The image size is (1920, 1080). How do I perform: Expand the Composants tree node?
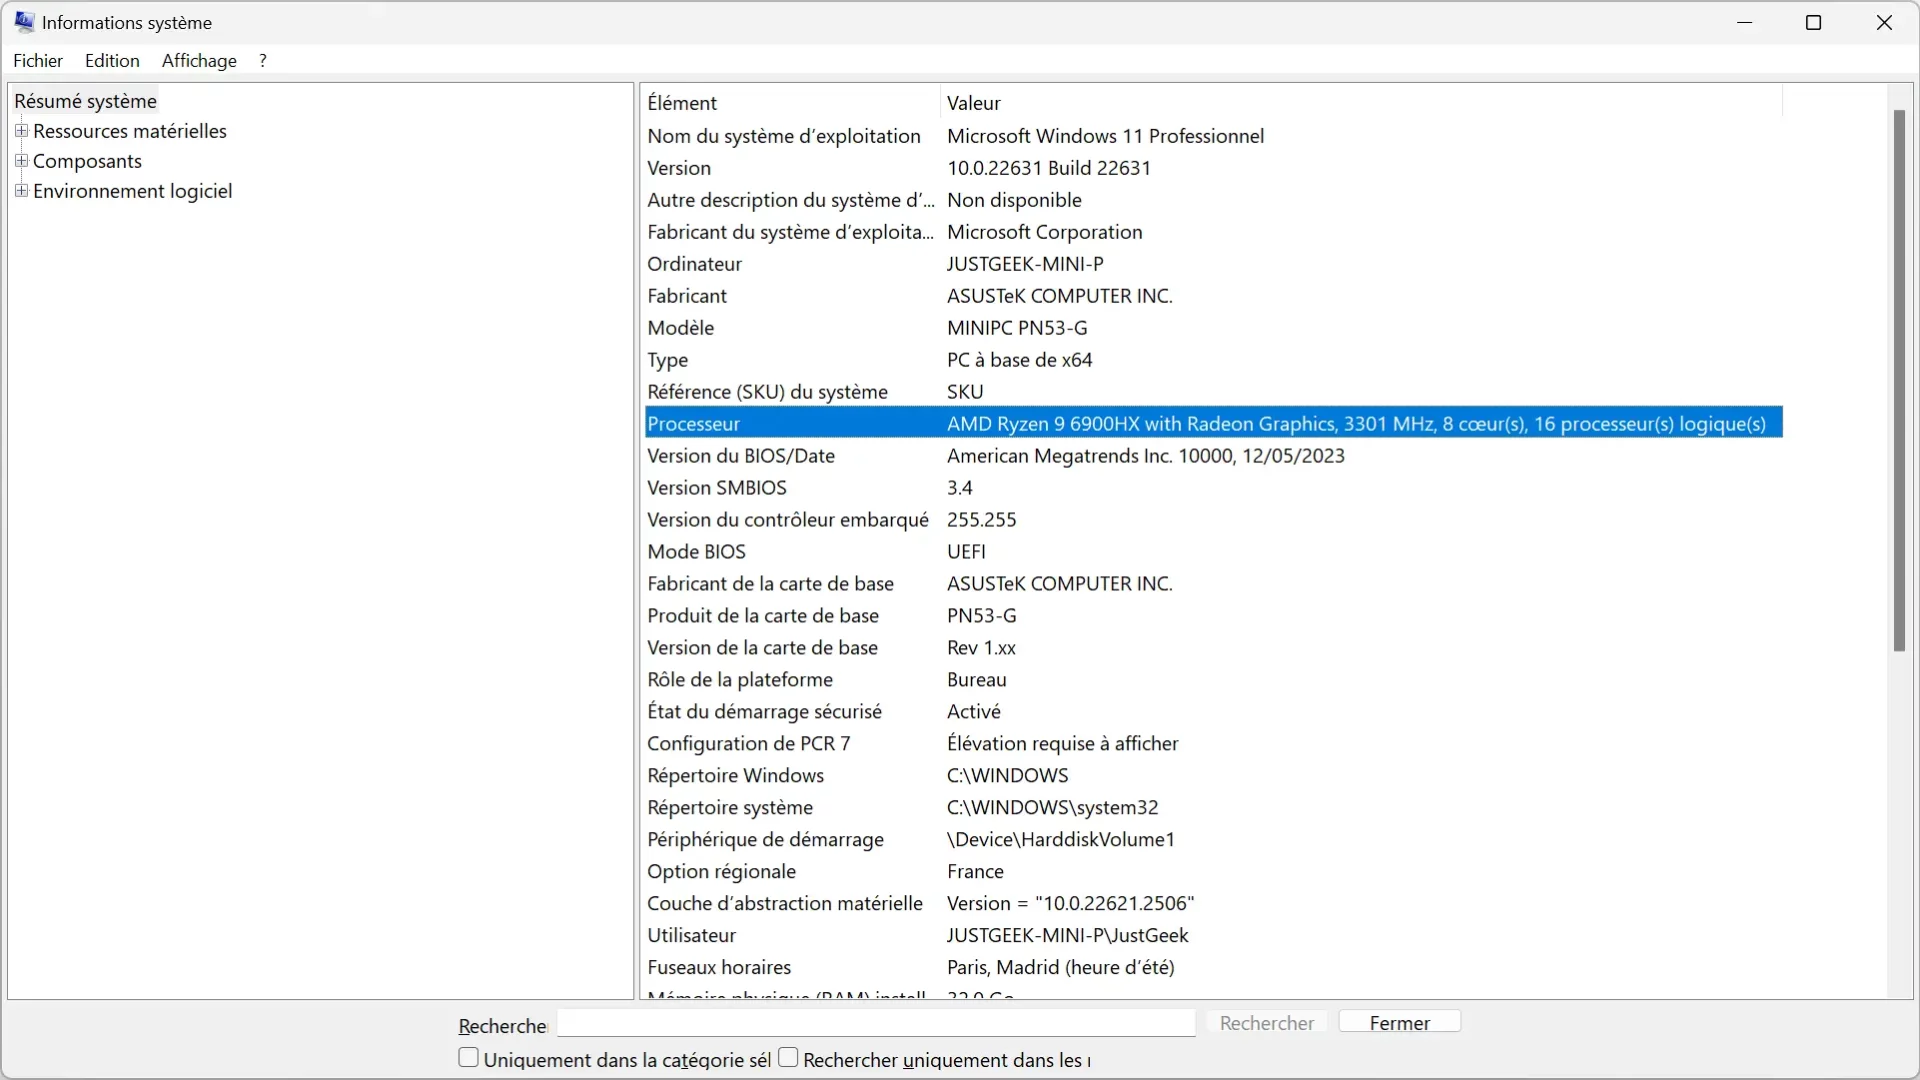[21, 161]
